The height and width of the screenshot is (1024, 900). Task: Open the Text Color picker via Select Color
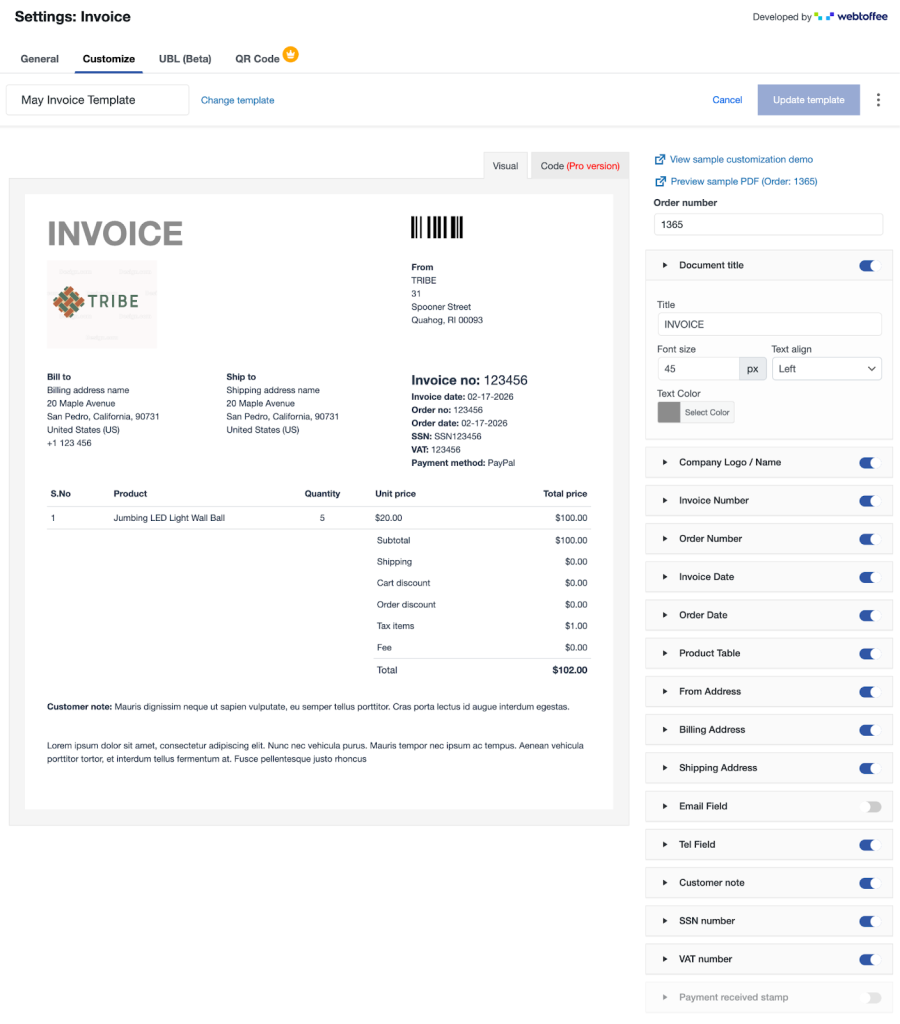(x=708, y=412)
